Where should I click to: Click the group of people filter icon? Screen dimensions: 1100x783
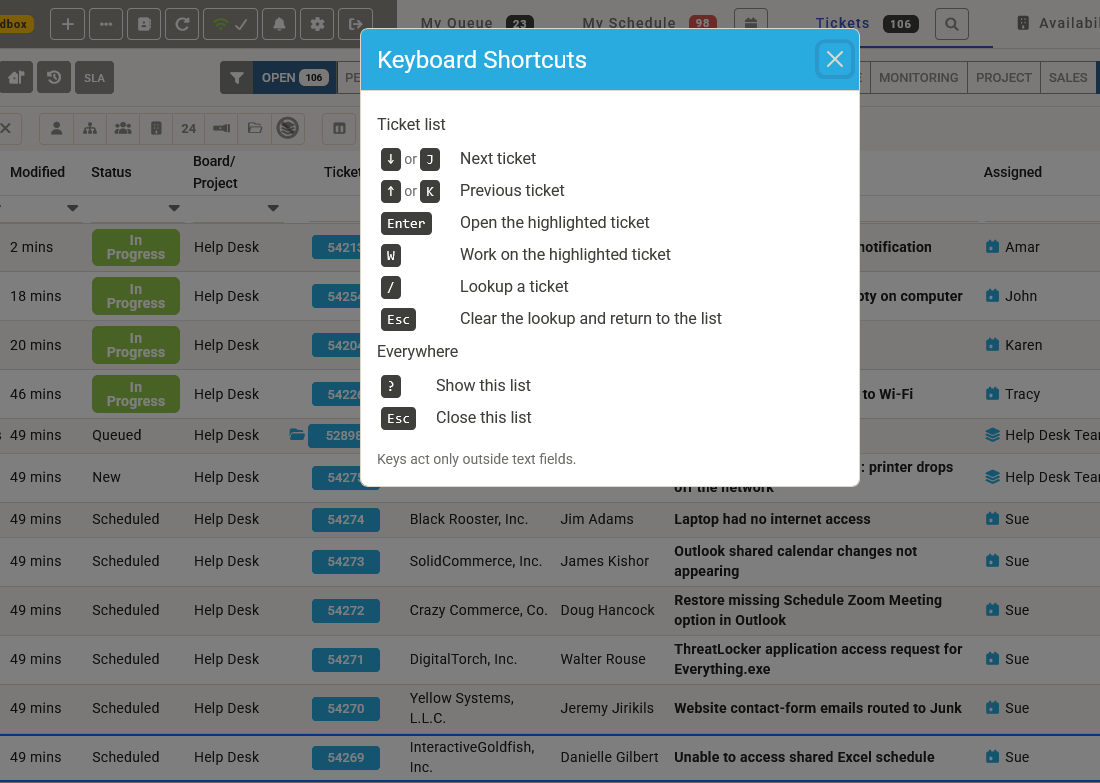[x=123, y=128]
